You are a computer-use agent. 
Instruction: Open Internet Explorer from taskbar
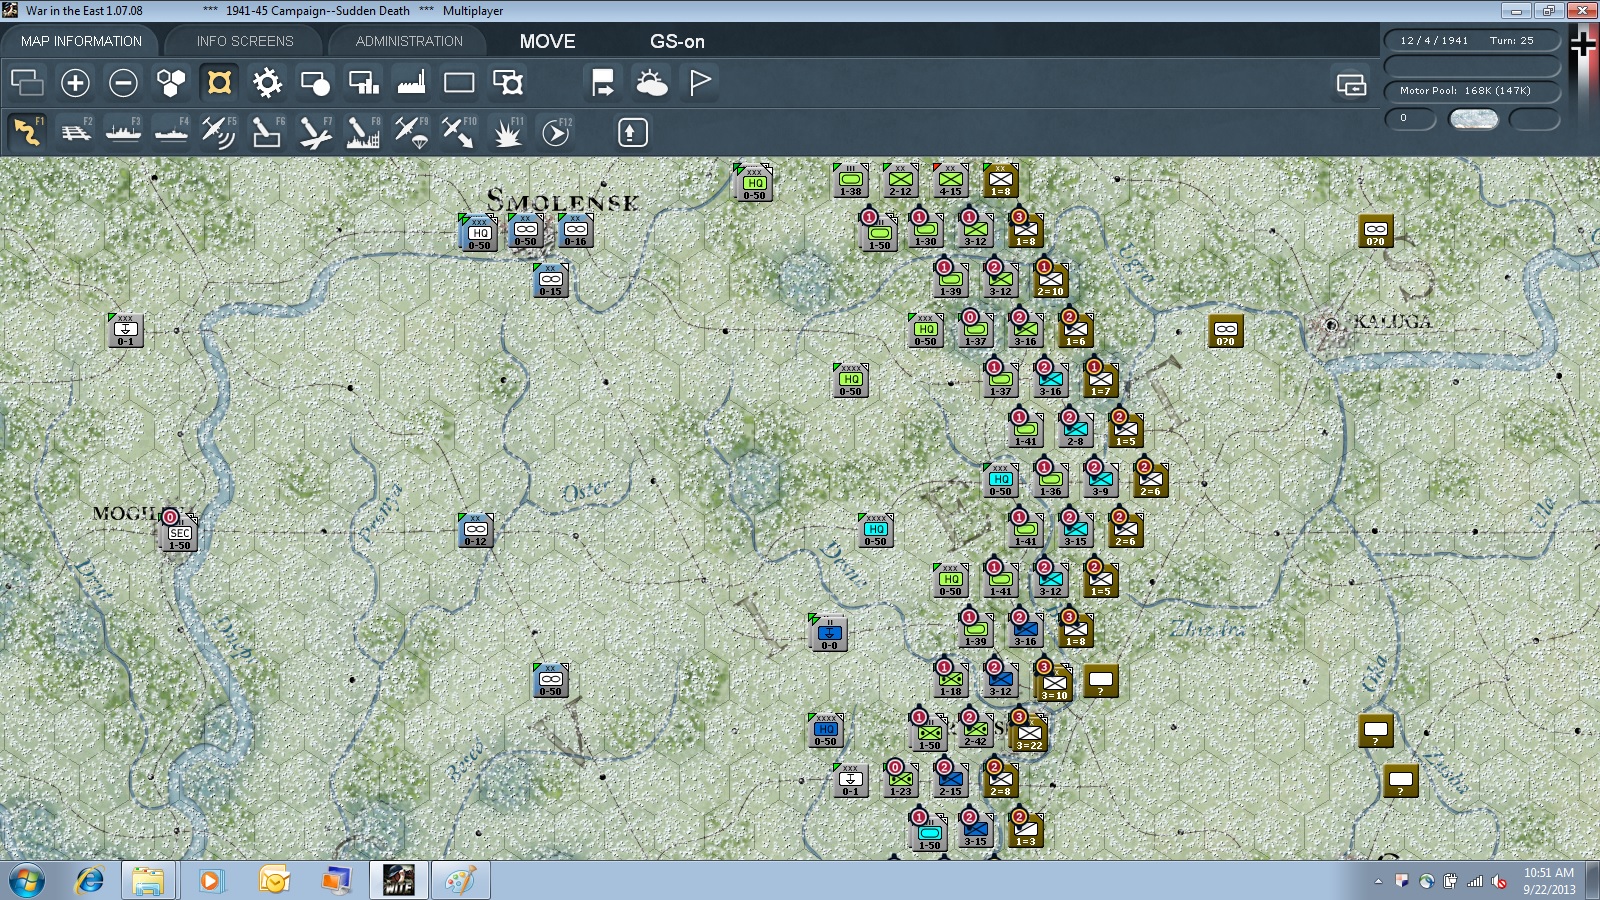[90, 881]
